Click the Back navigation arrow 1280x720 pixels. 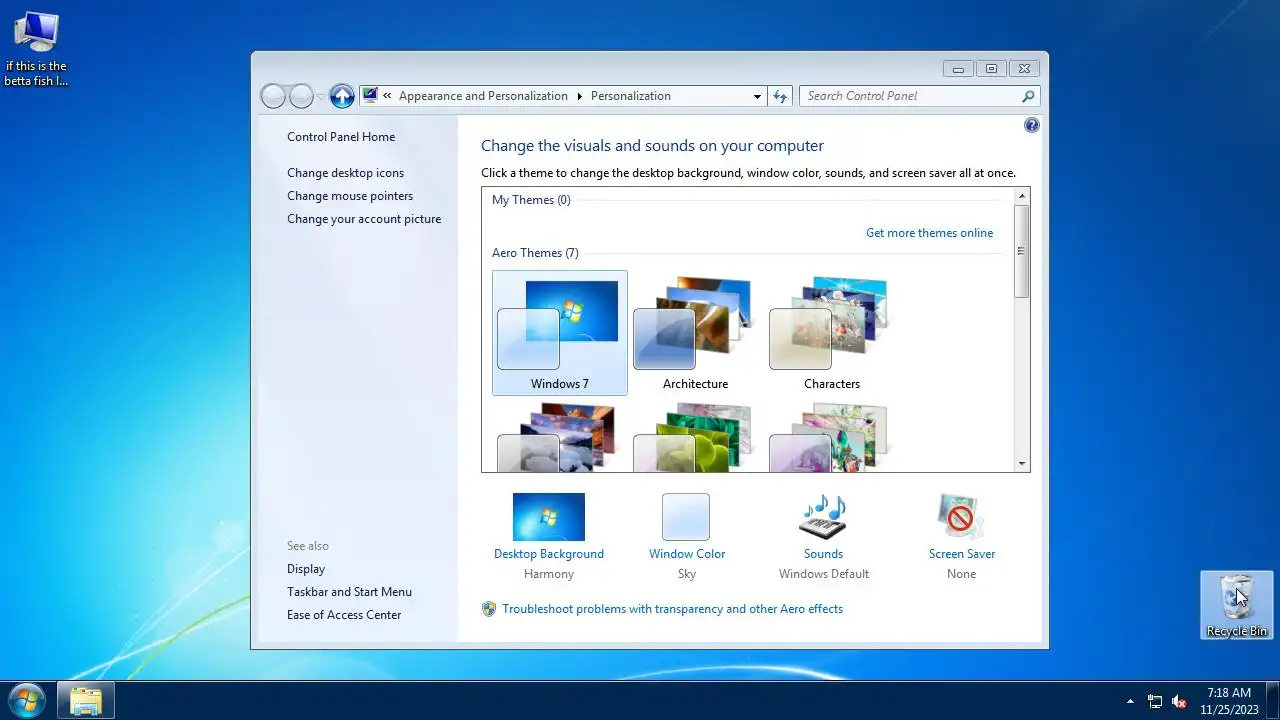[273, 96]
